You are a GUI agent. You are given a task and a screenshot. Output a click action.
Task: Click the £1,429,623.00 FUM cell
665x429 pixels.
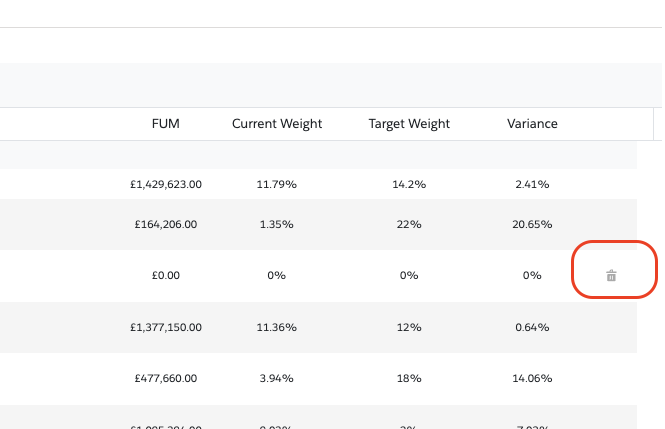(x=166, y=184)
